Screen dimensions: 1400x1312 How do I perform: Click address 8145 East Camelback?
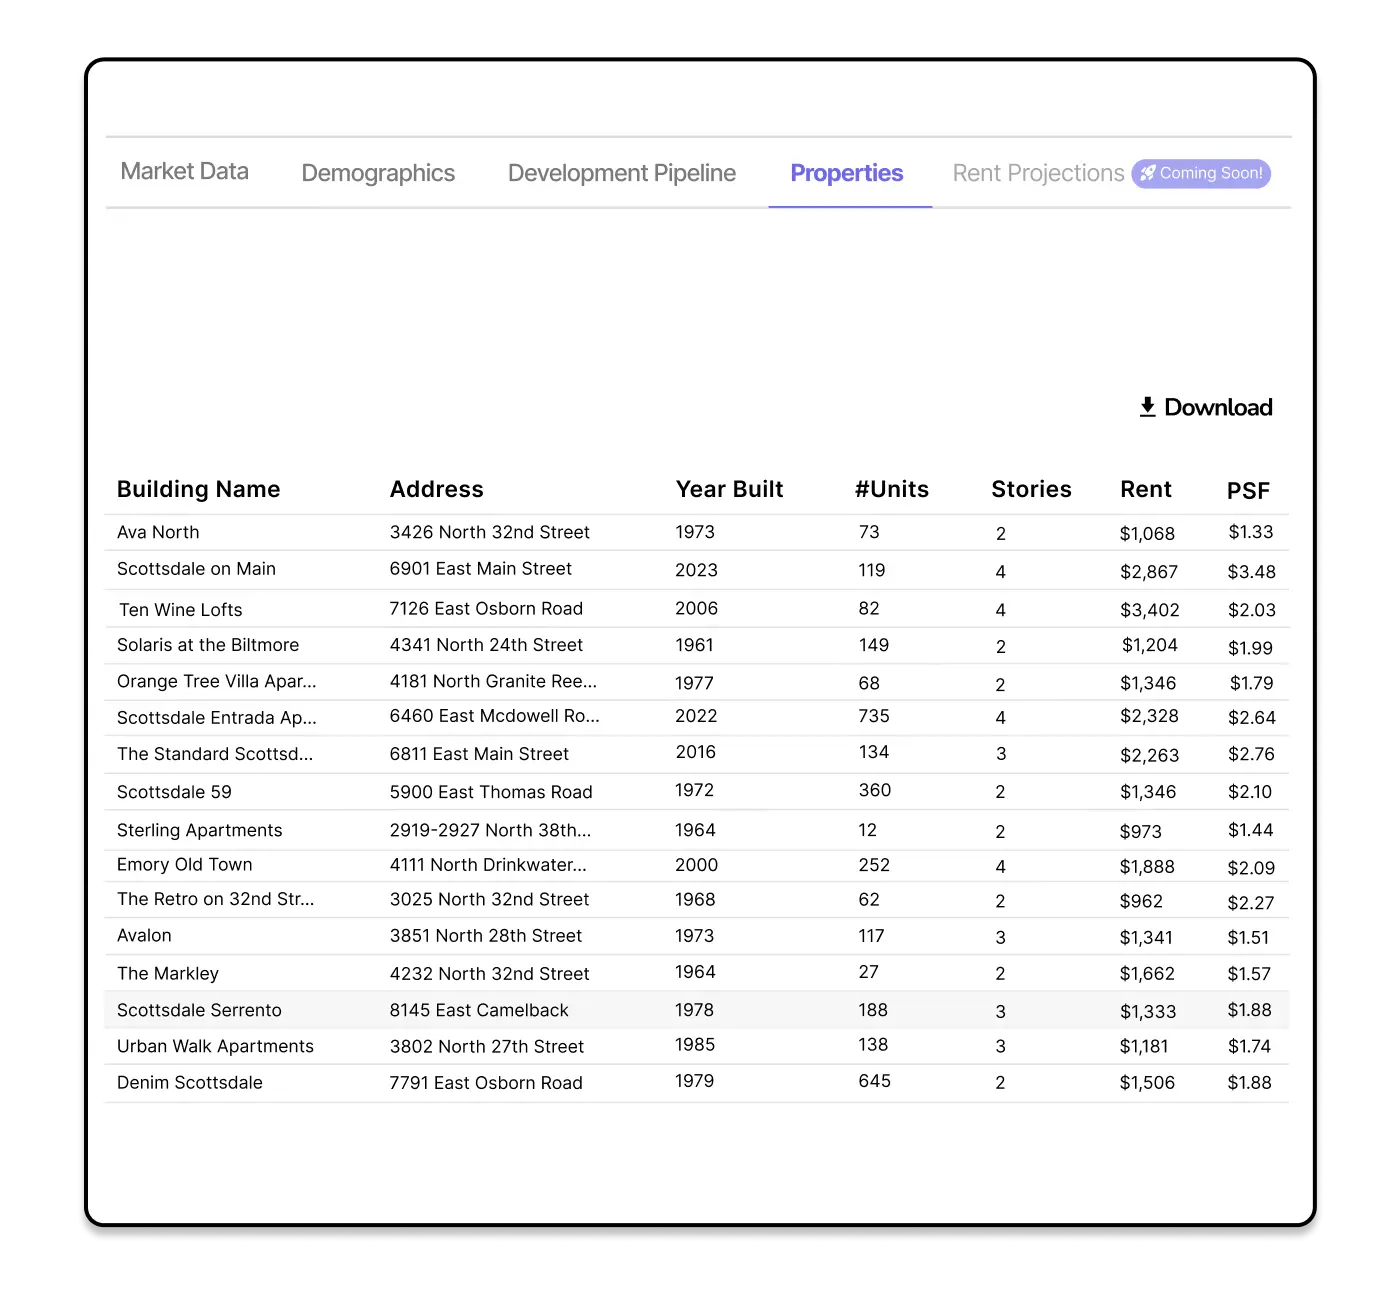point(479,1010)
